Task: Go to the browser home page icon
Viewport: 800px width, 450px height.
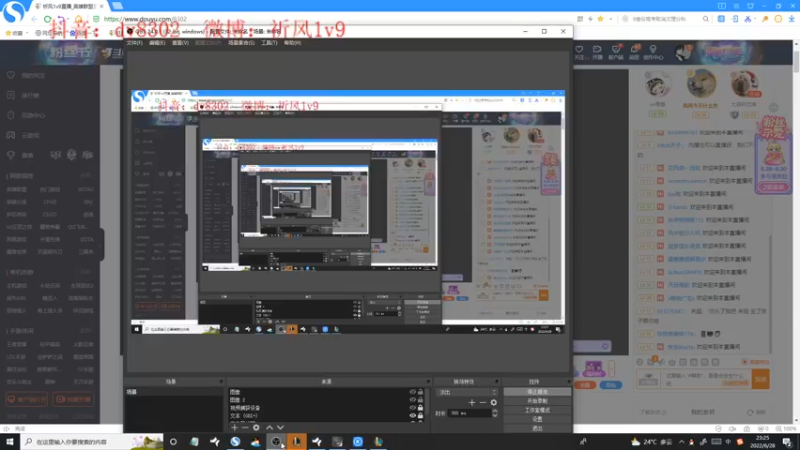Action: point(79,19)
